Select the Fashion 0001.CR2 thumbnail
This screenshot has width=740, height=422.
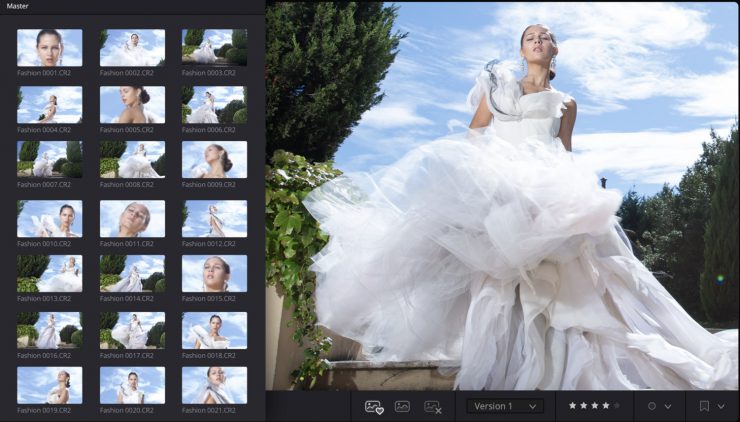click(x=50, y=47)
